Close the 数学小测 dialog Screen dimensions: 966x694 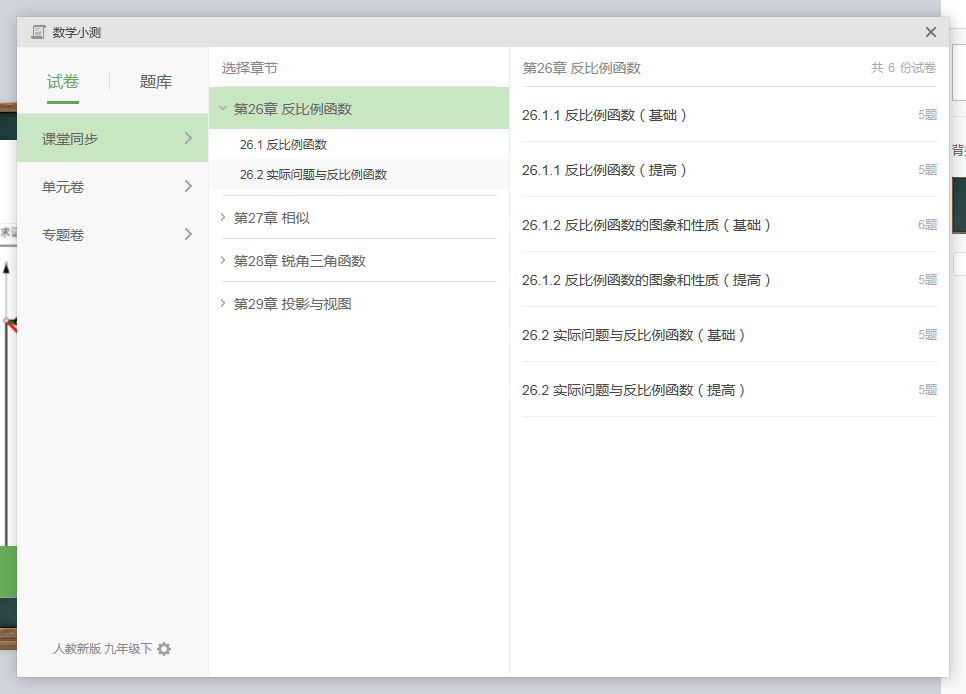pyautogui.click(x=931, y=32)
